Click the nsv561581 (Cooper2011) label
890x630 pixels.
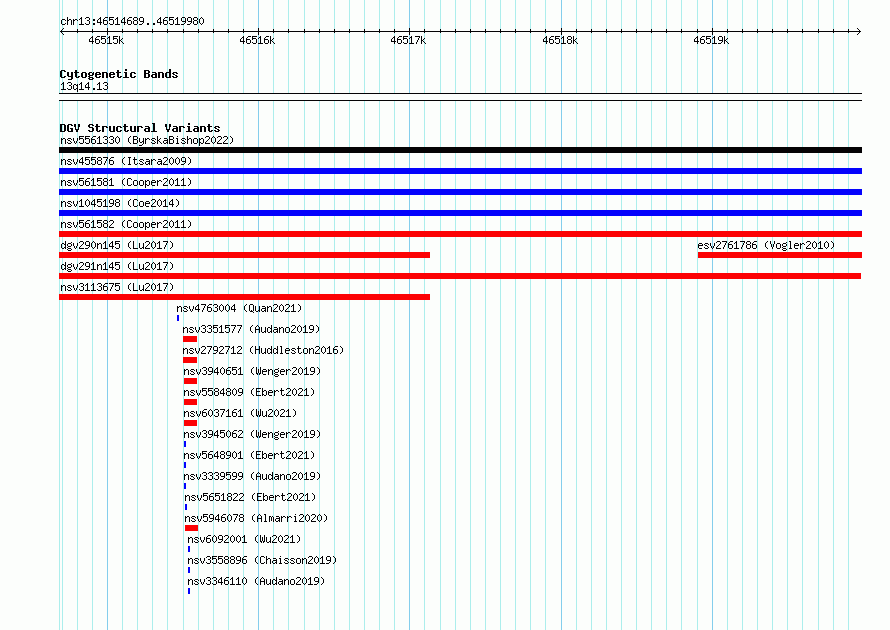point(126,182)
